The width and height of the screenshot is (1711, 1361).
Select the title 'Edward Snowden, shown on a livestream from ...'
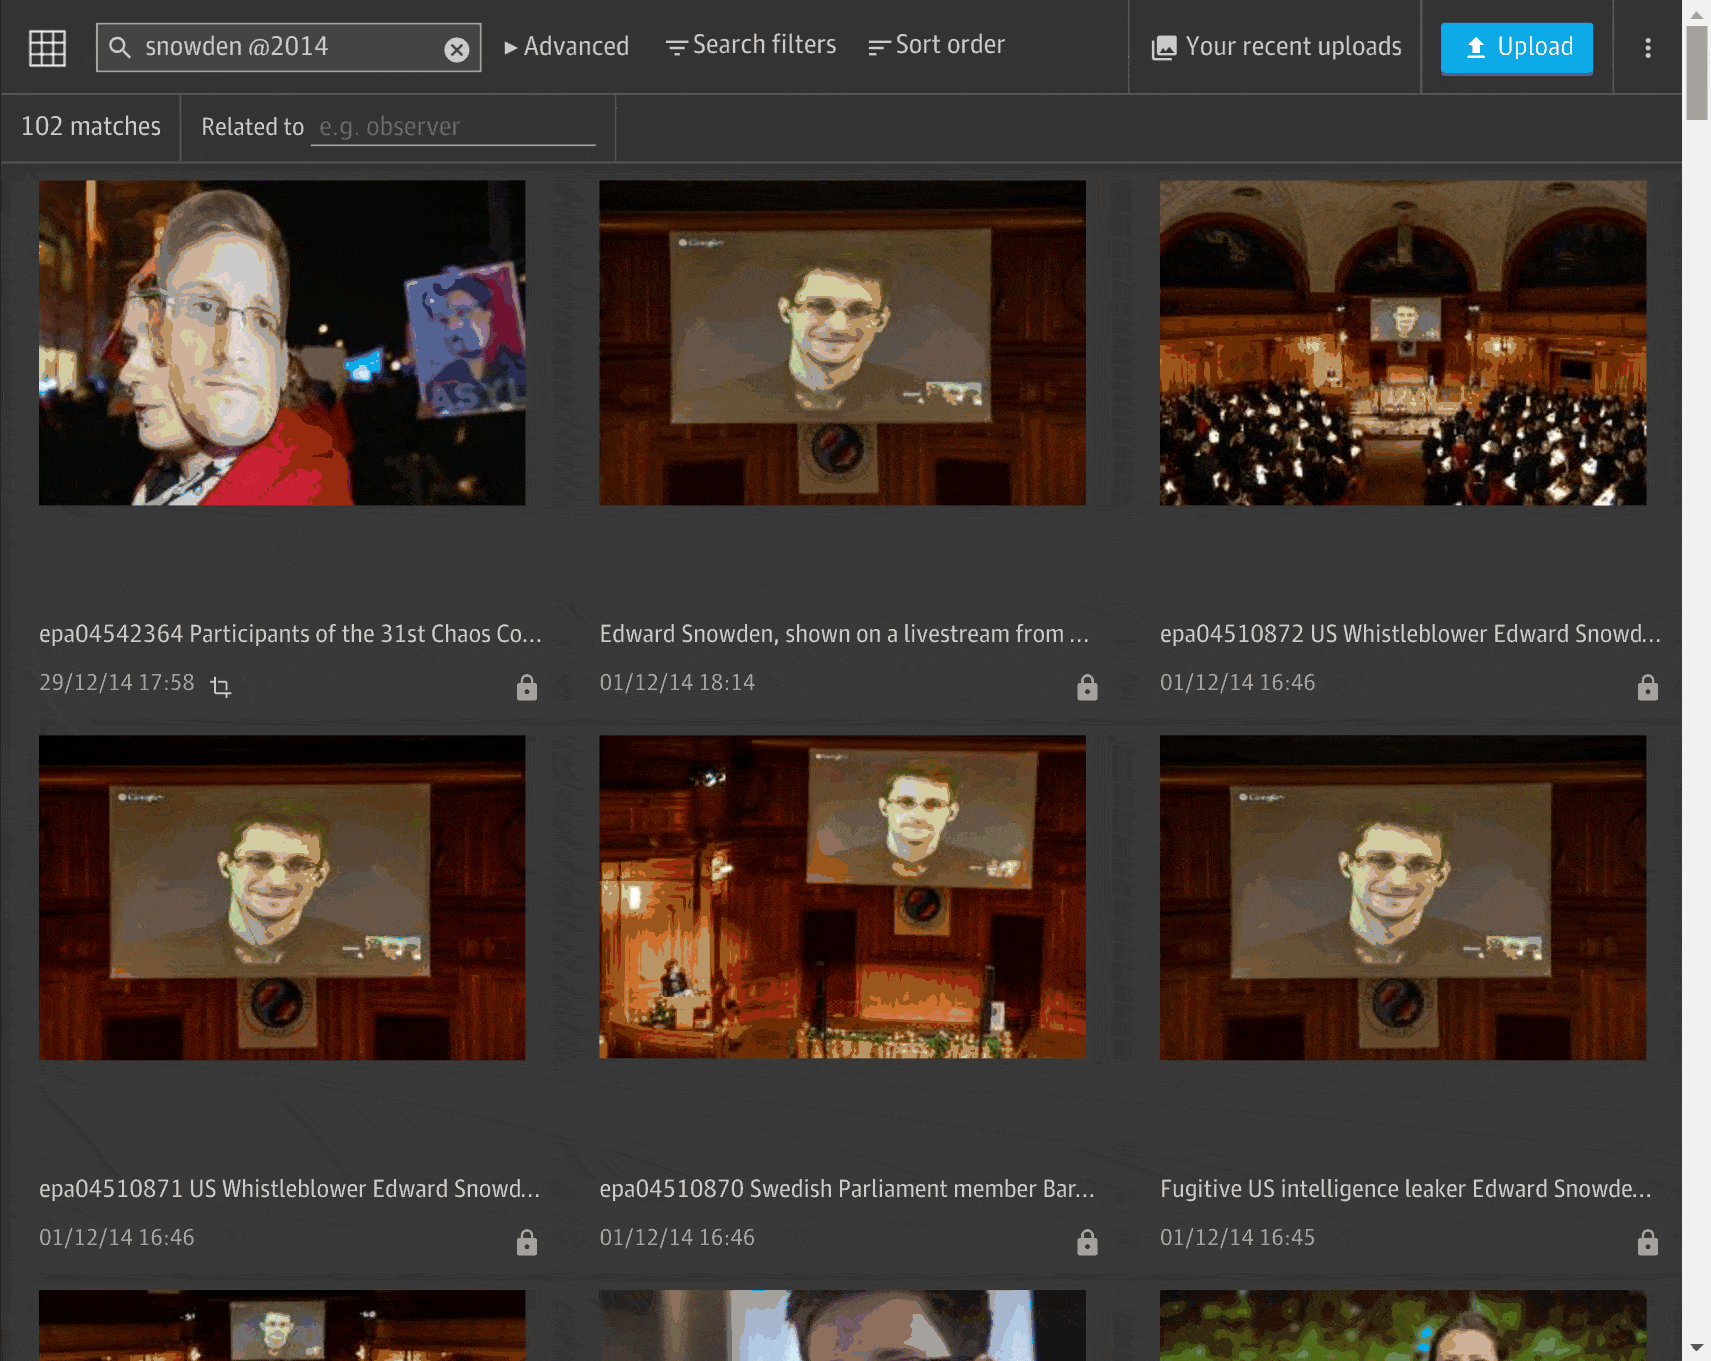pos(844,634)
